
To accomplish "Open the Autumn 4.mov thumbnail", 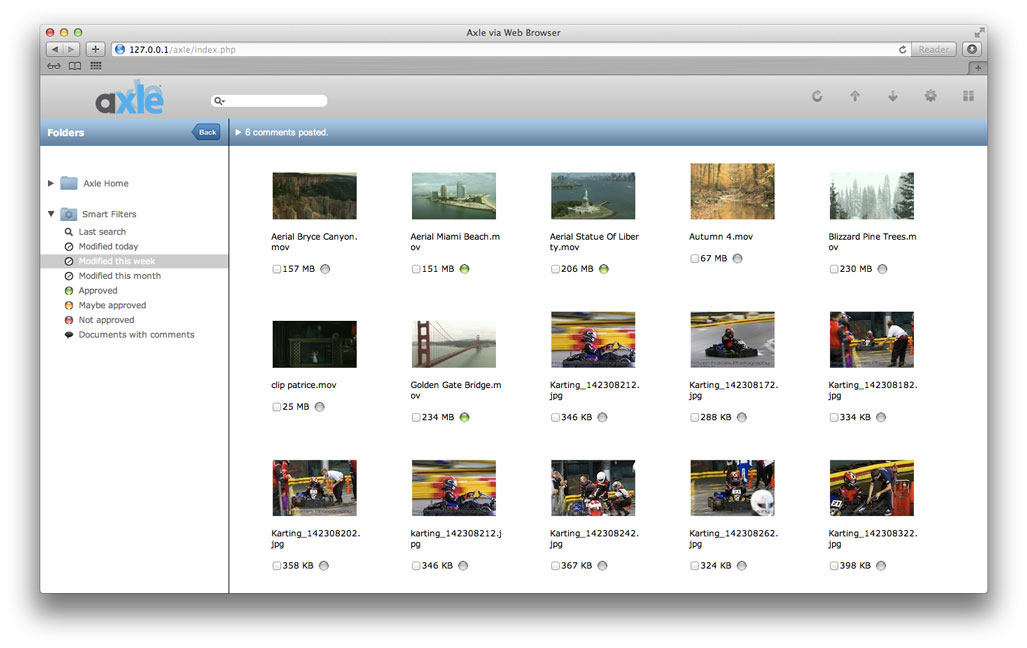I will click(732, 191).
